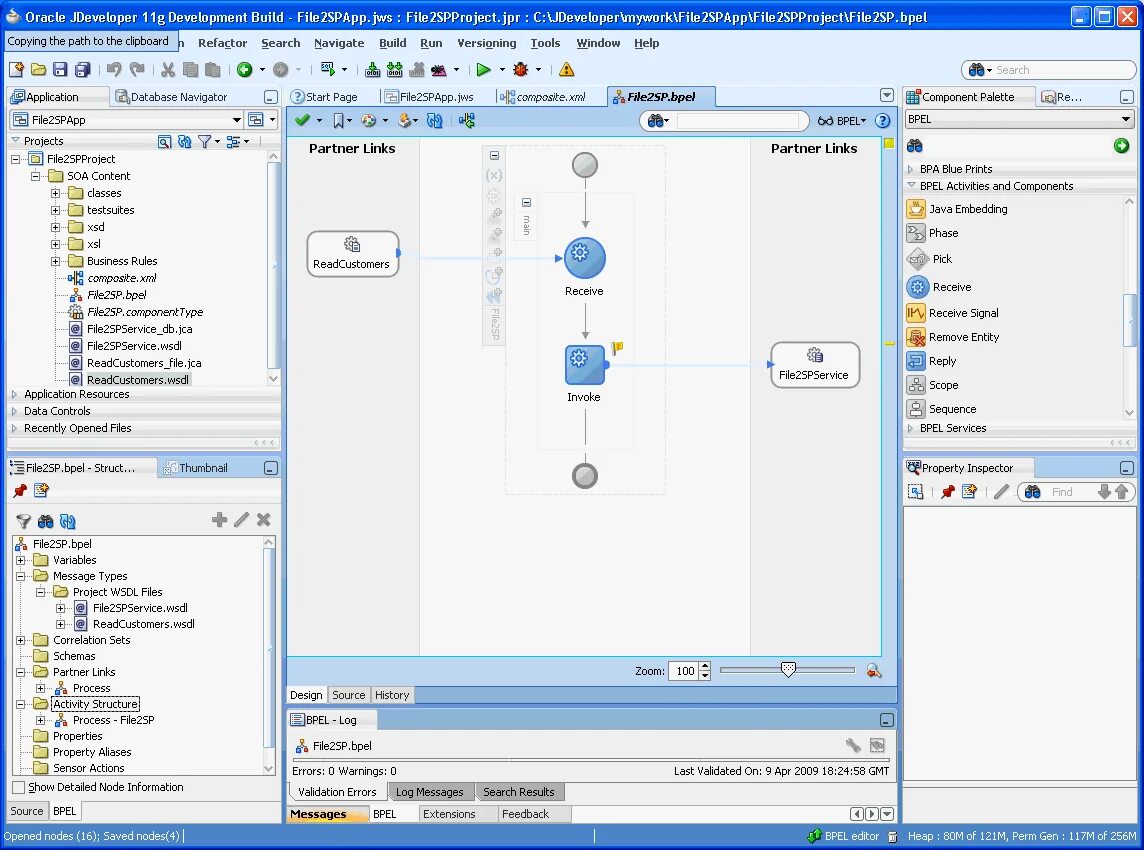The image size is (1144, 850).
Task: Click the red Debug bug icon
Action: point(521,69)
